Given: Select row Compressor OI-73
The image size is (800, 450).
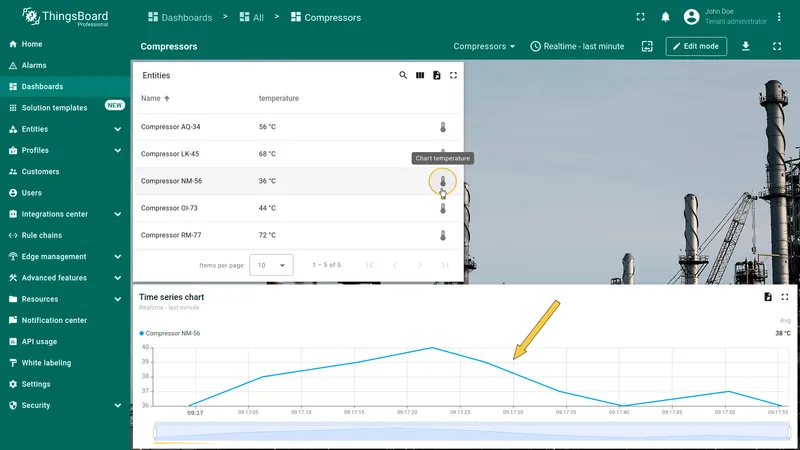Looking at the screenshot, I should pyautogui.click(x=298, y=208).
